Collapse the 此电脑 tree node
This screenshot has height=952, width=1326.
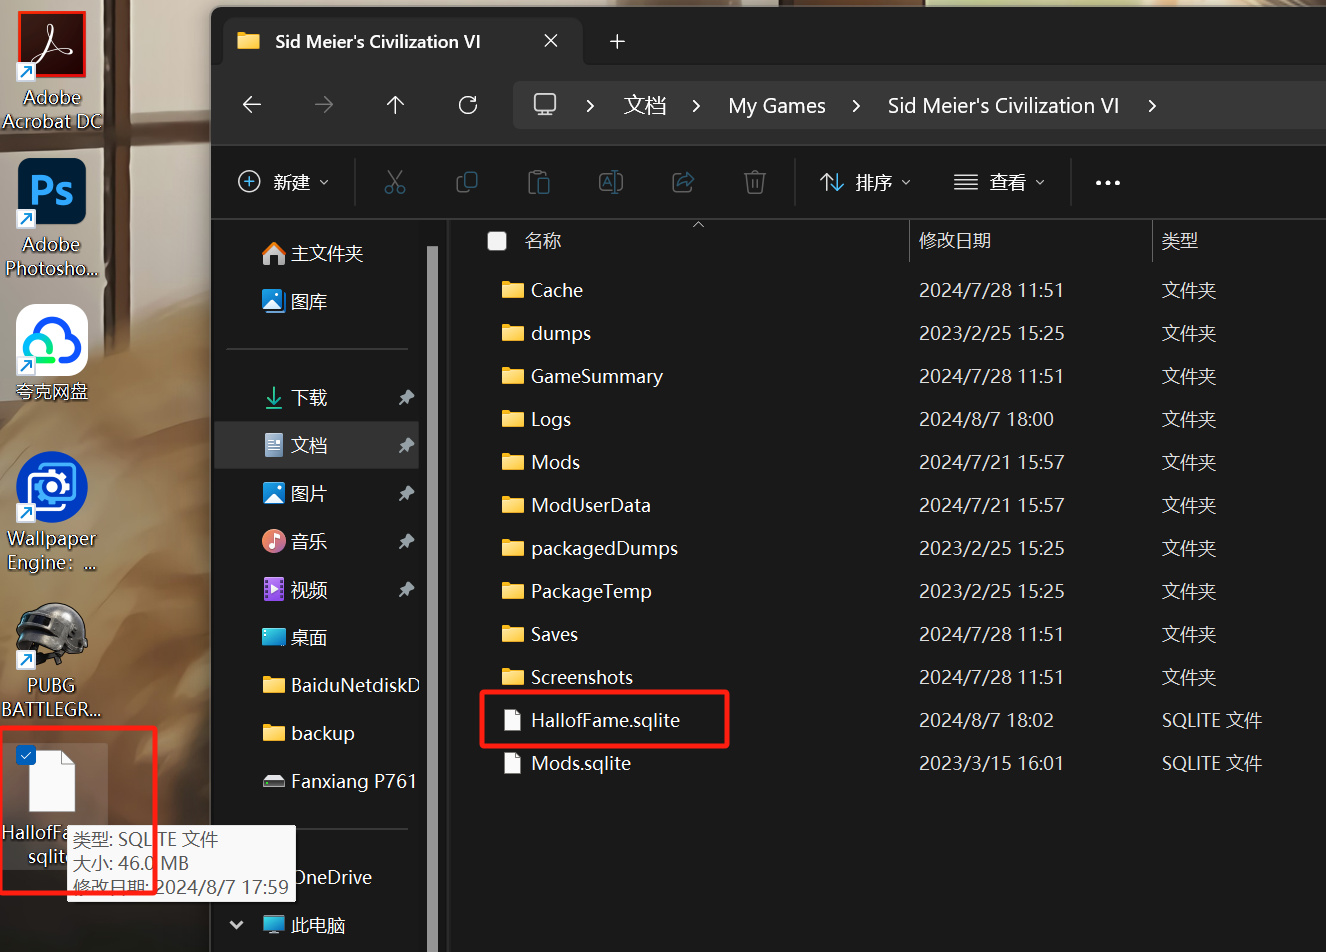(236, 925)
